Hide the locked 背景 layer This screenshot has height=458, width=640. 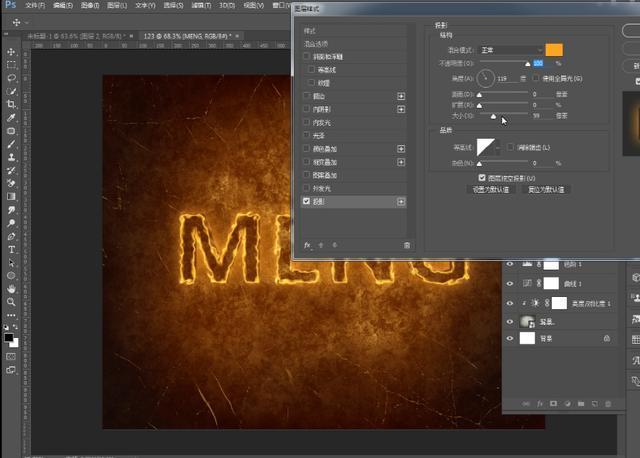[510, 338]
